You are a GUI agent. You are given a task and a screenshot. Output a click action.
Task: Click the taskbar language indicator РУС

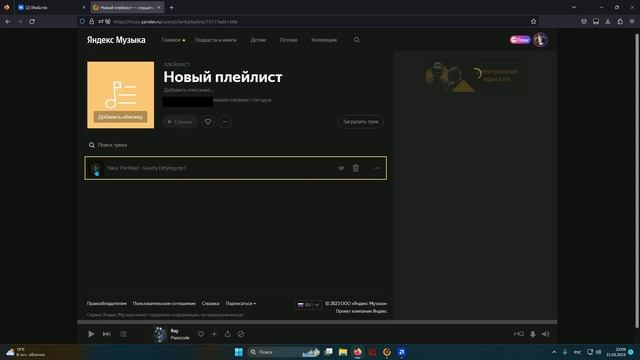pyautogui.click(x=577, y=352)
